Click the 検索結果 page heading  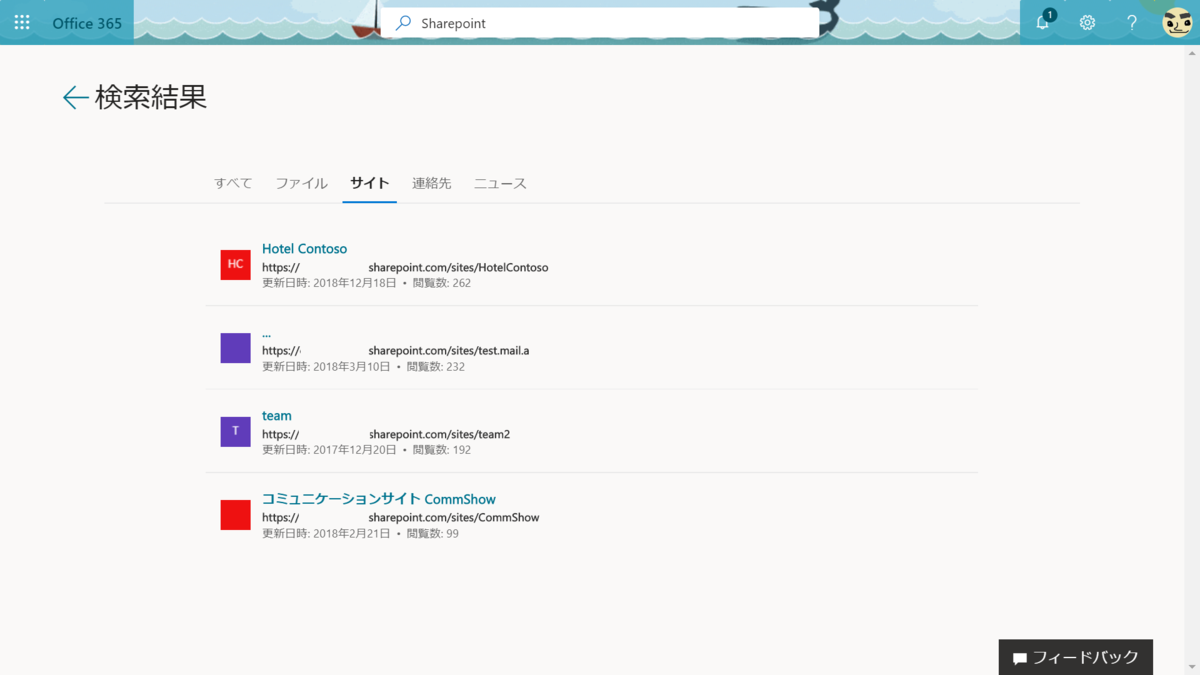[151, 97]
